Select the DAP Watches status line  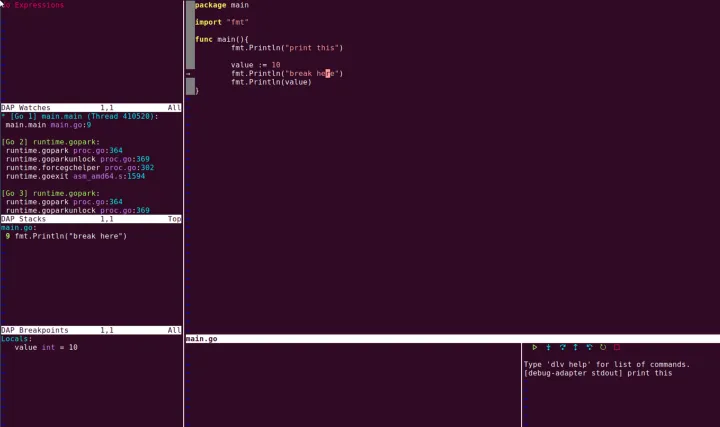(x=91, y=107)
